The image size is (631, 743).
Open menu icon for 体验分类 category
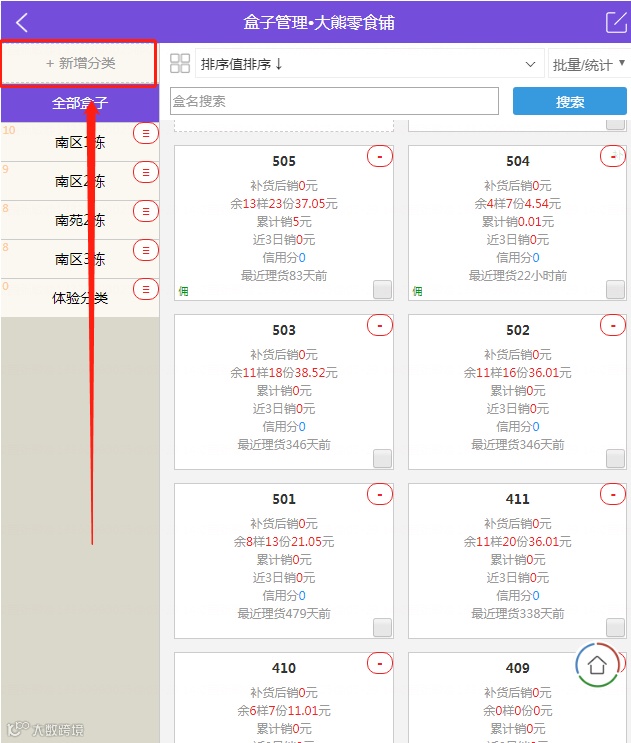tap(145, 289)
